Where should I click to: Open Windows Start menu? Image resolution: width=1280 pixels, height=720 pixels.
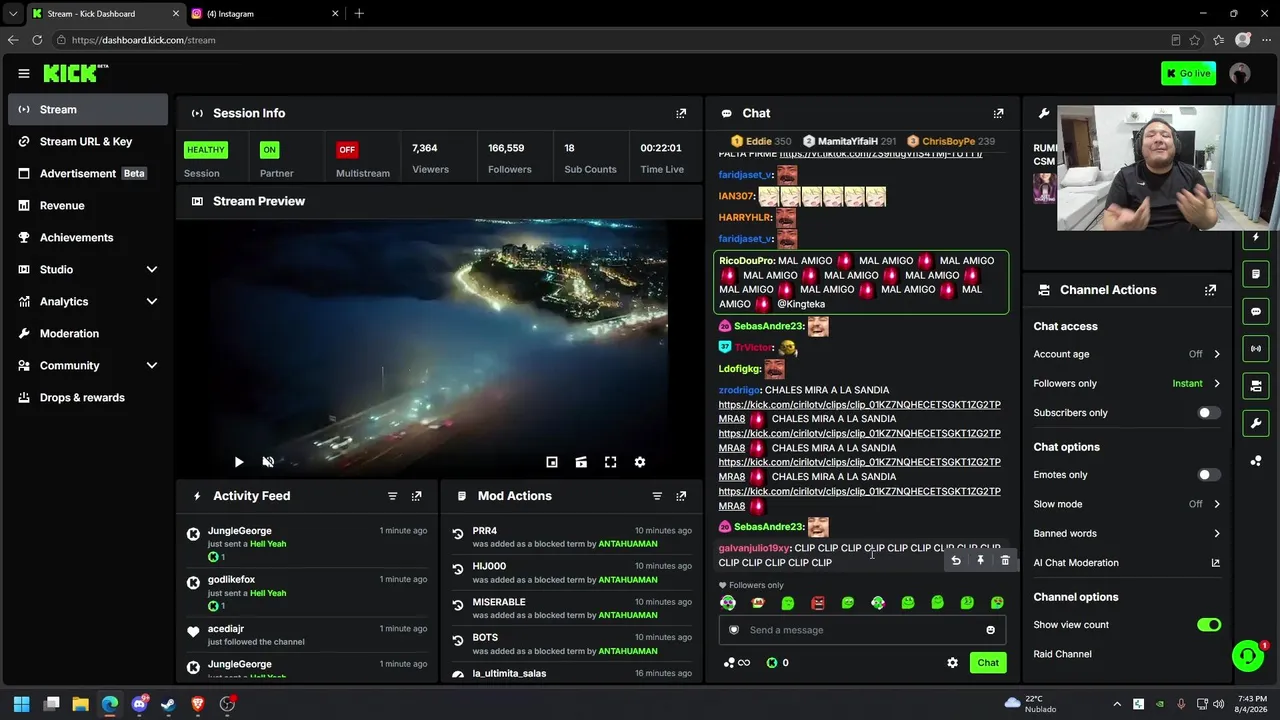[22, 704]
